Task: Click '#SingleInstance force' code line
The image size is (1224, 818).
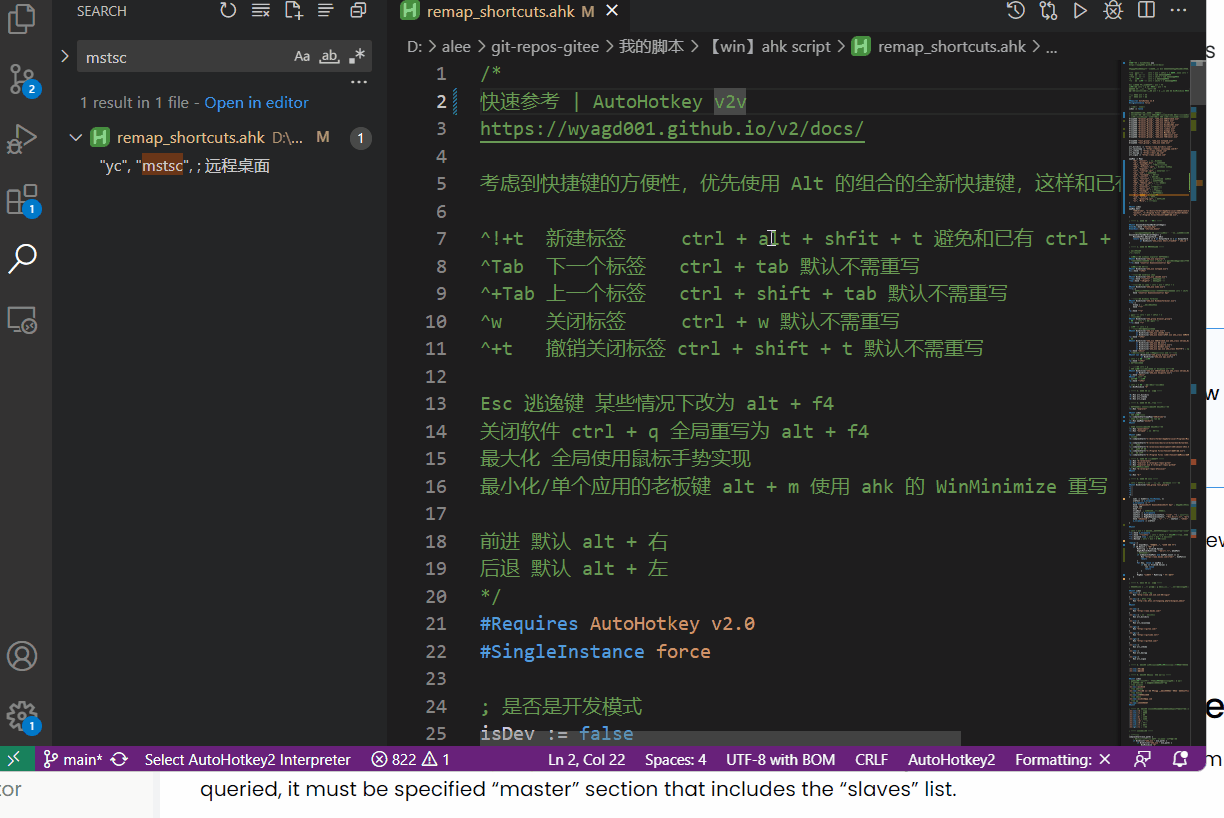Action: tap(595, 651)
